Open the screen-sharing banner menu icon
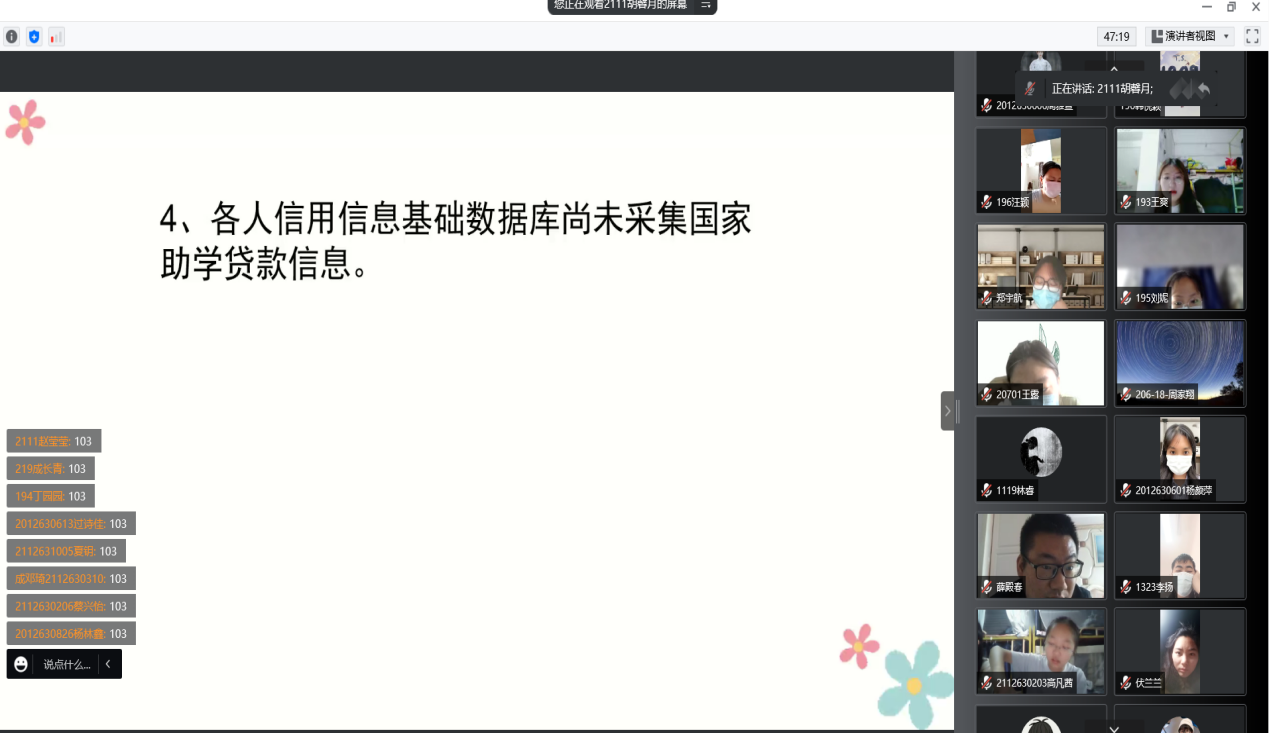 706,5
